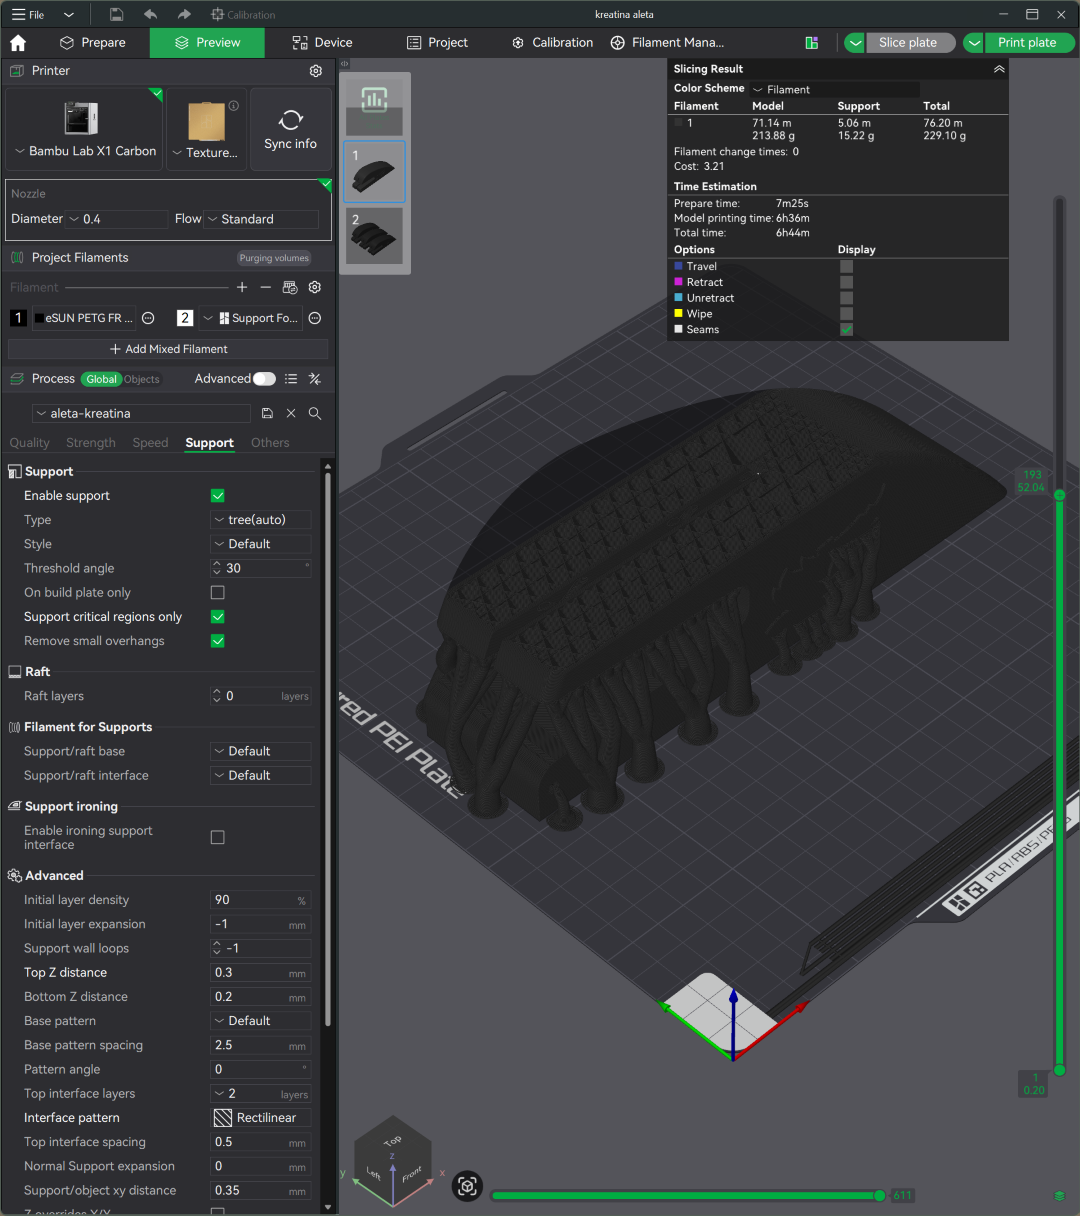Screen dimensions: 1080x1216
Task: Open the support Type tree(auto) dropdown
Action: coord(261,520)
